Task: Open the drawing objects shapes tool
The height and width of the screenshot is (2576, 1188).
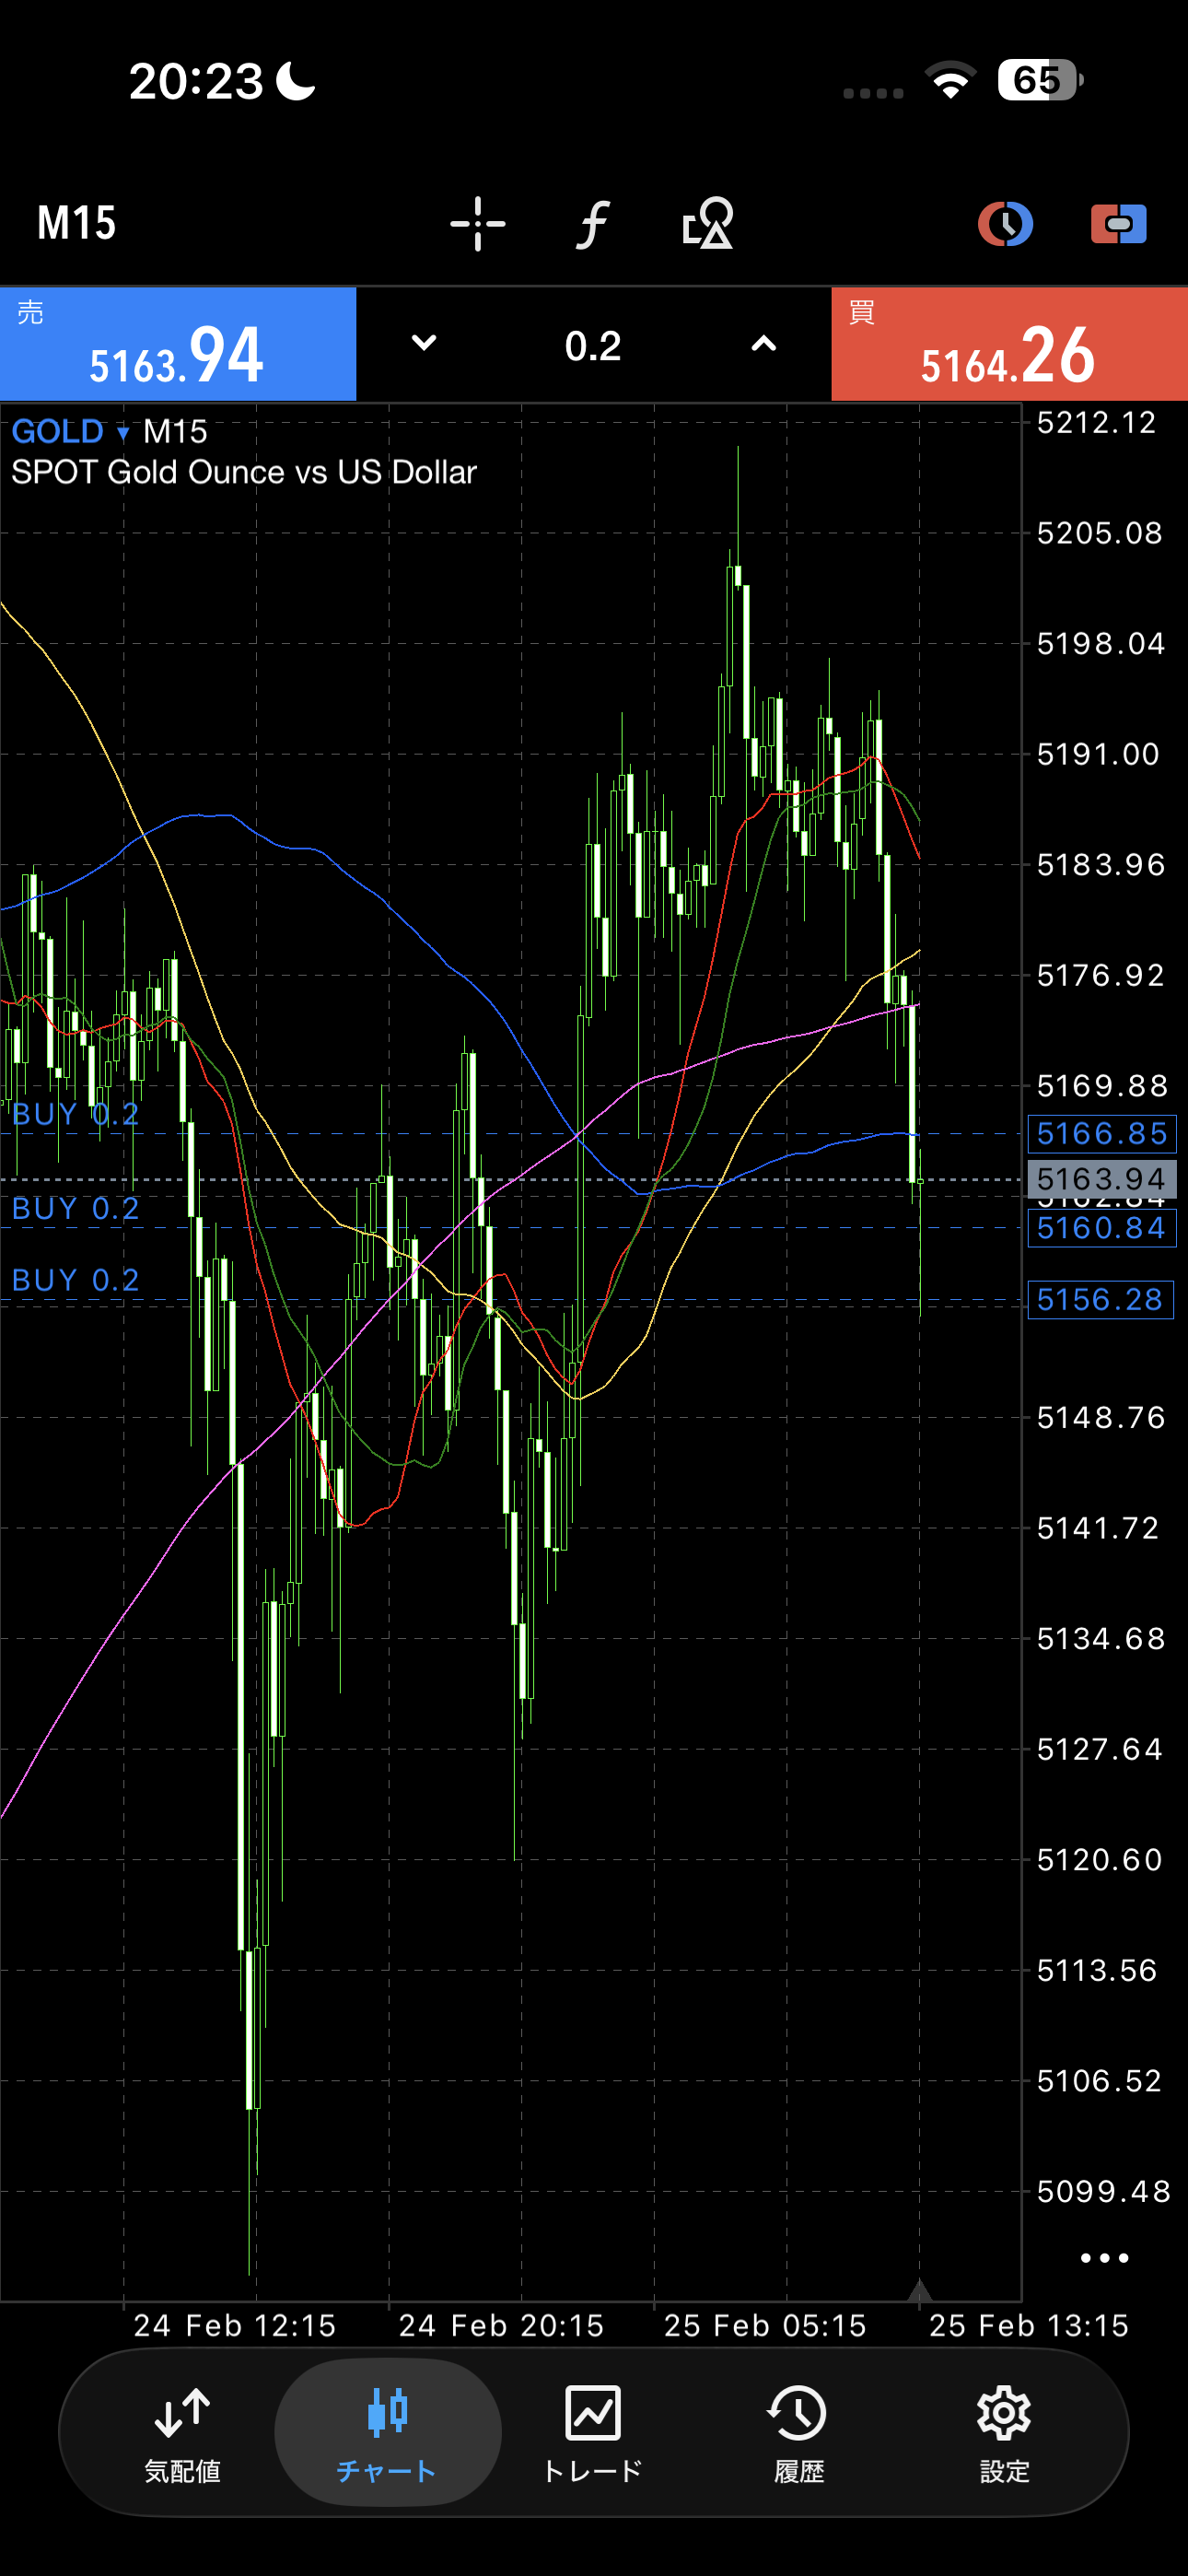Action: tap(708, 223)
